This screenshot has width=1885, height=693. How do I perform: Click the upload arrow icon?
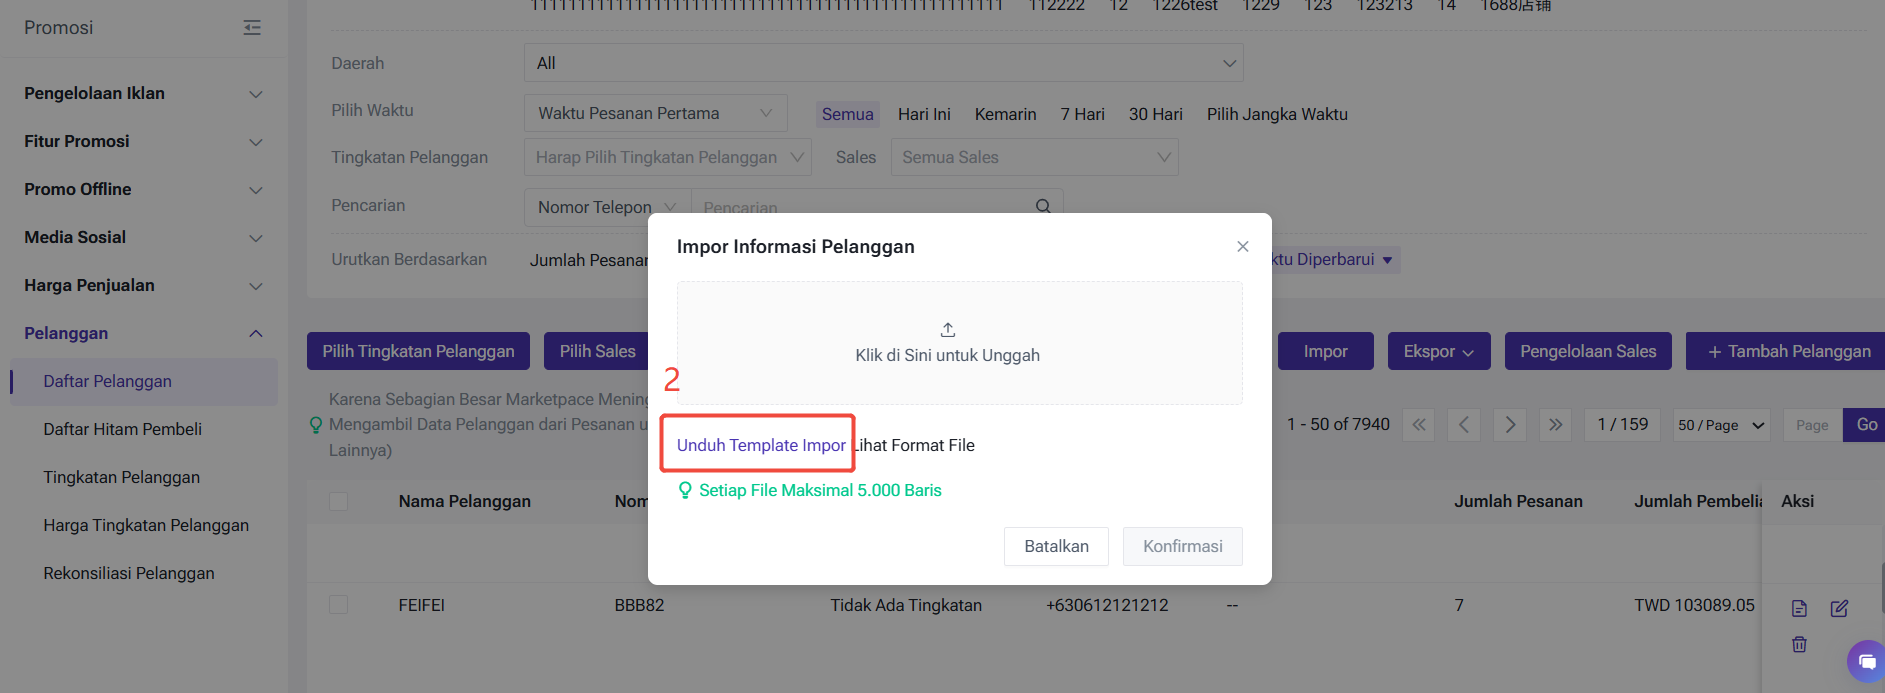948,330
